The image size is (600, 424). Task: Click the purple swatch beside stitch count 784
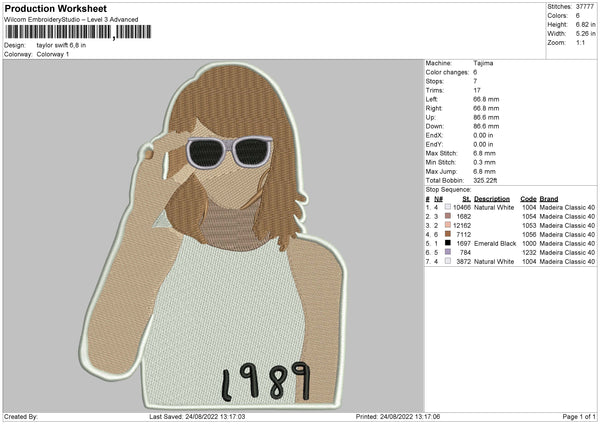point(448,252)
